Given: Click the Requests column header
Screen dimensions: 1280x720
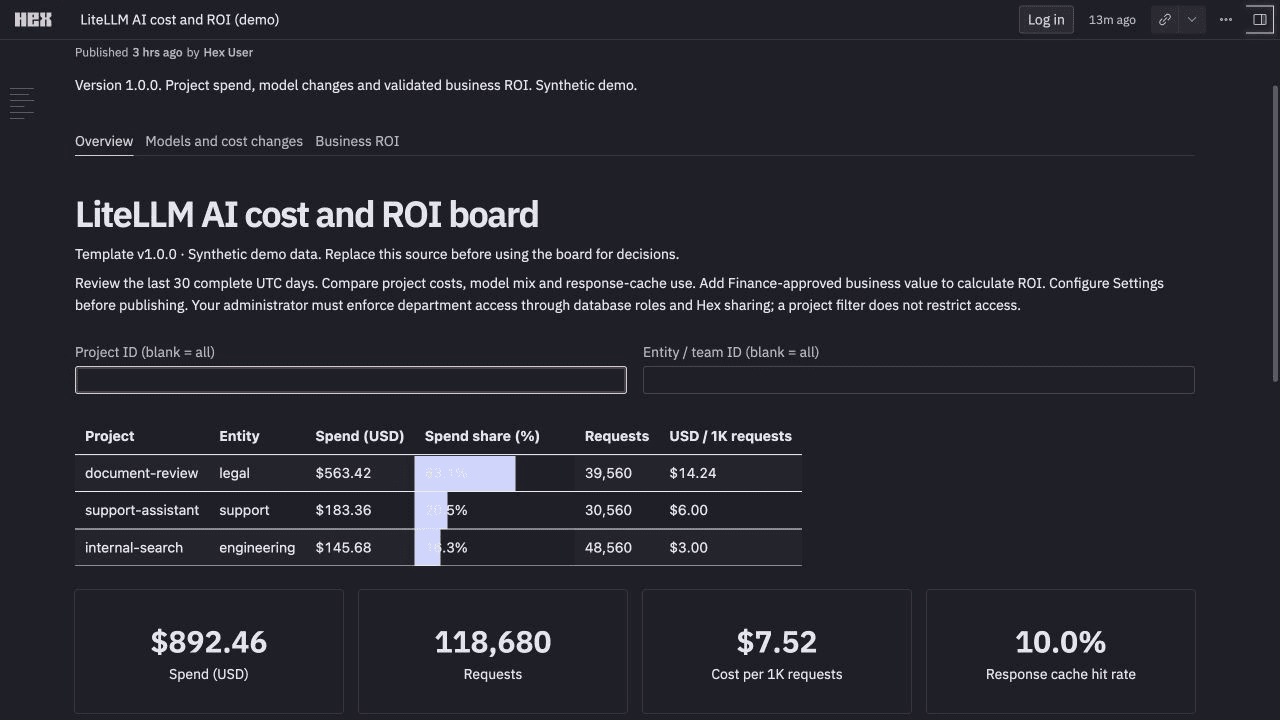Looking at the screenshot, I should [x=617, y=436].
